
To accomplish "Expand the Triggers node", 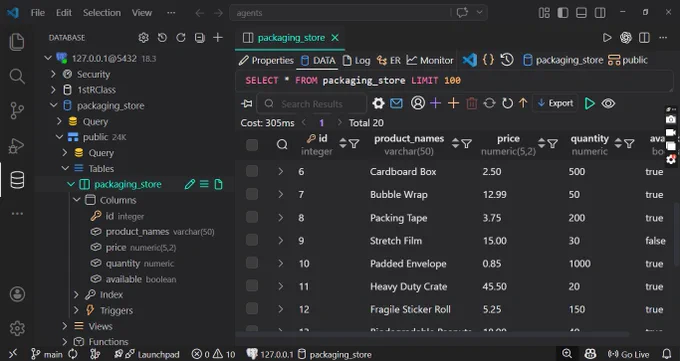I will pos(77,310).
